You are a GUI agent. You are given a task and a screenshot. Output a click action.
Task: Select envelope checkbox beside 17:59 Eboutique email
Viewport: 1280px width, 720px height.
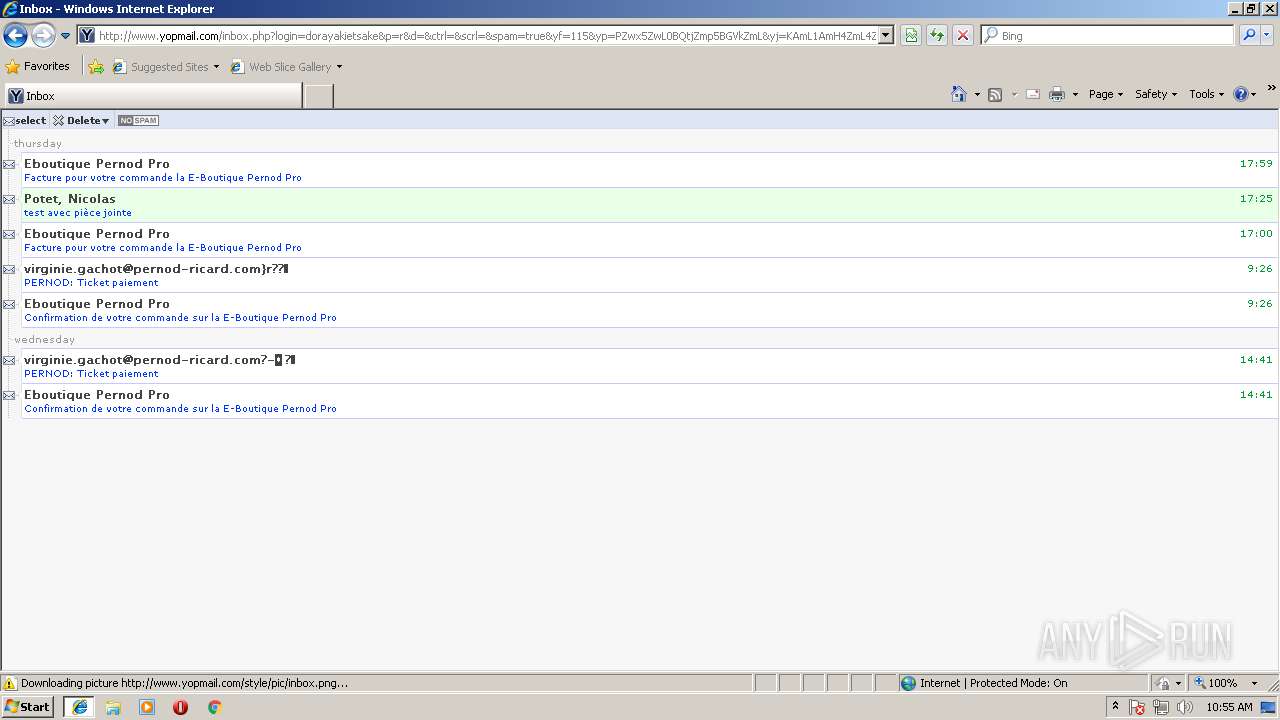(x=9, y=164)
